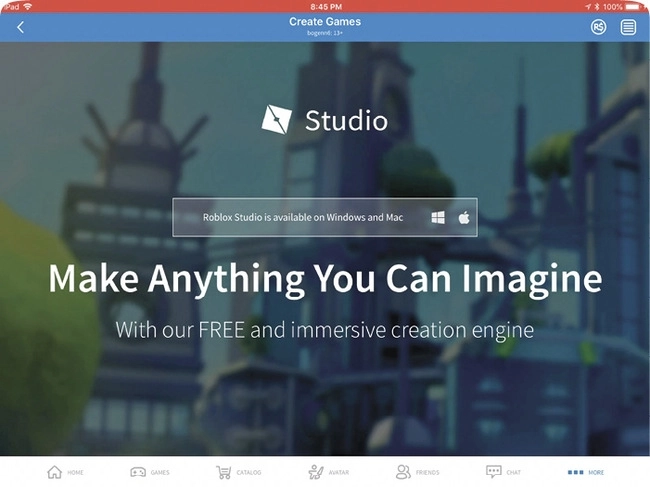
Task: Tap the Studio wordmark text
Action: pos(345,121)
